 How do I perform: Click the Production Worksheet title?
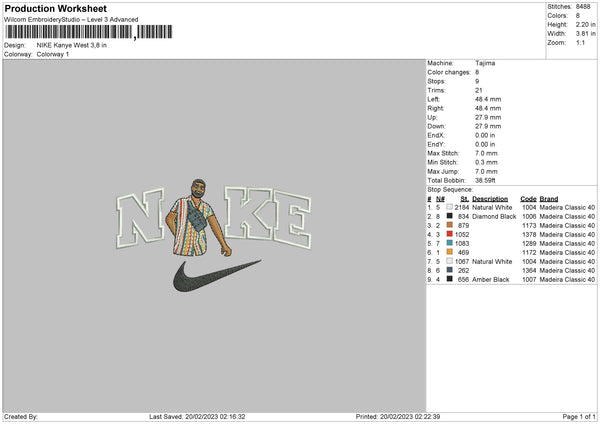click(55, 8)
